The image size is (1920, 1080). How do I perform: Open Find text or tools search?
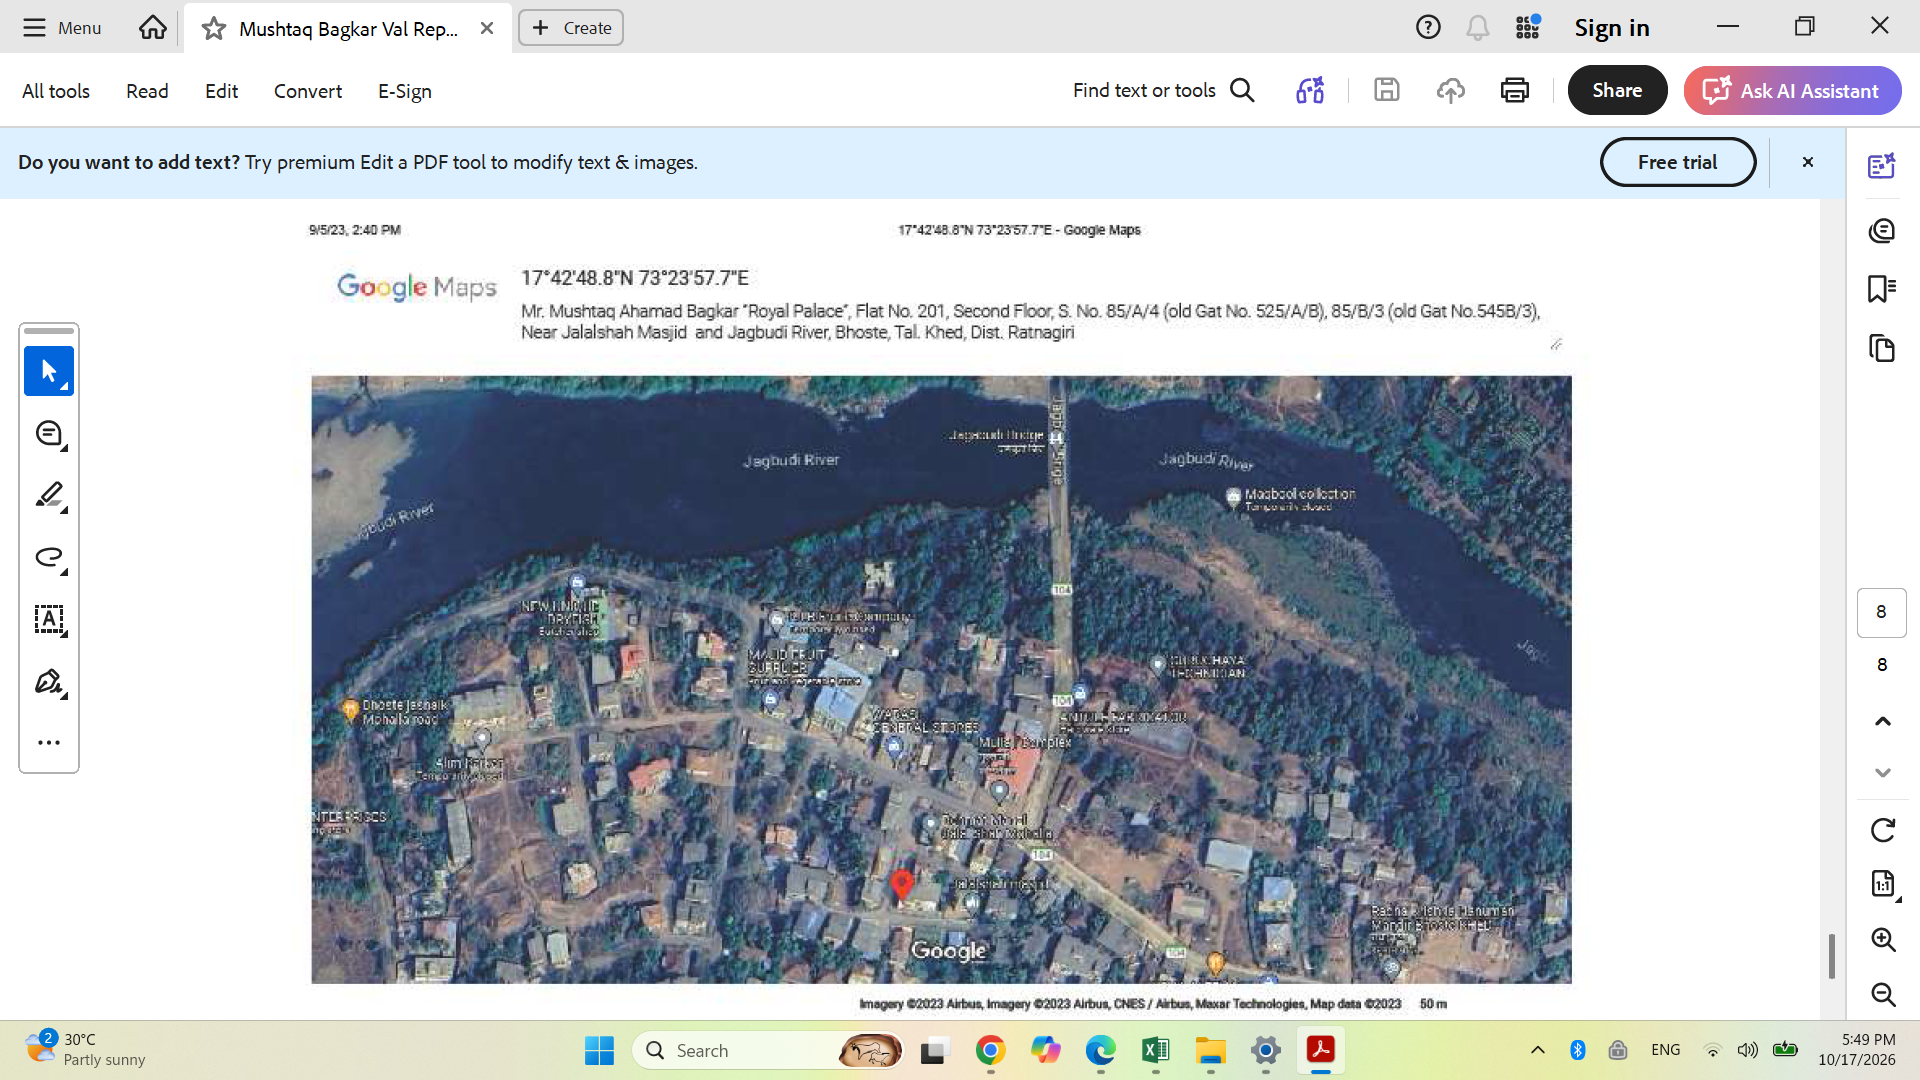[x=1164, y=91]
